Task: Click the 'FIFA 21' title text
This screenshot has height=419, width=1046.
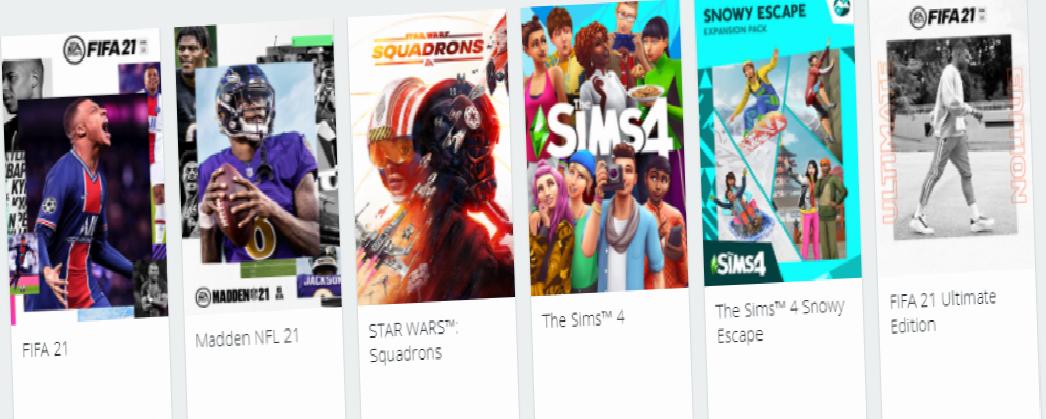Action: 45,350
